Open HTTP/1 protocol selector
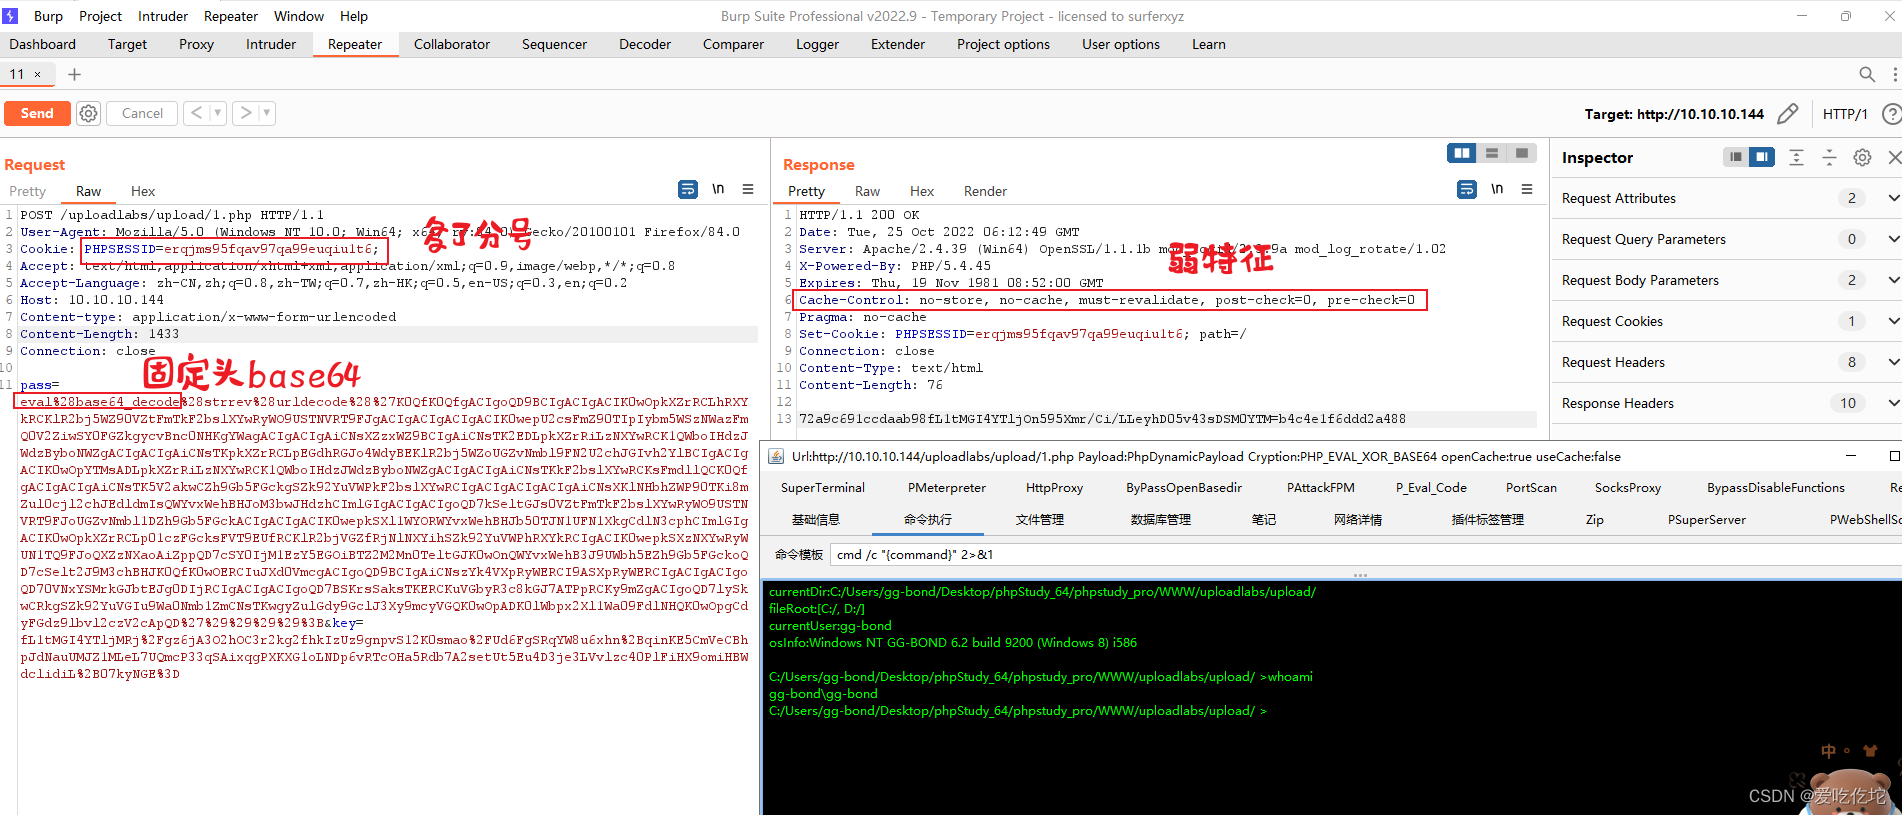This screenshot has height=815, width=1902. point(1845,114)
